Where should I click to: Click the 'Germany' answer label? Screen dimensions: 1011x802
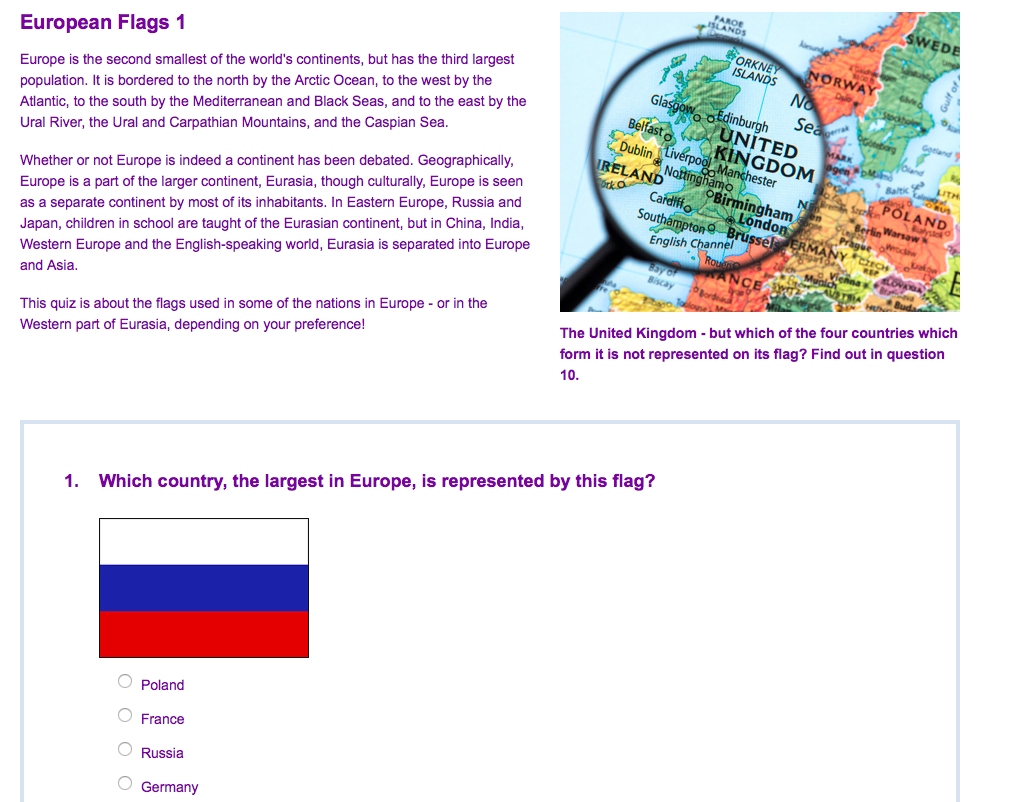point(170,787)
